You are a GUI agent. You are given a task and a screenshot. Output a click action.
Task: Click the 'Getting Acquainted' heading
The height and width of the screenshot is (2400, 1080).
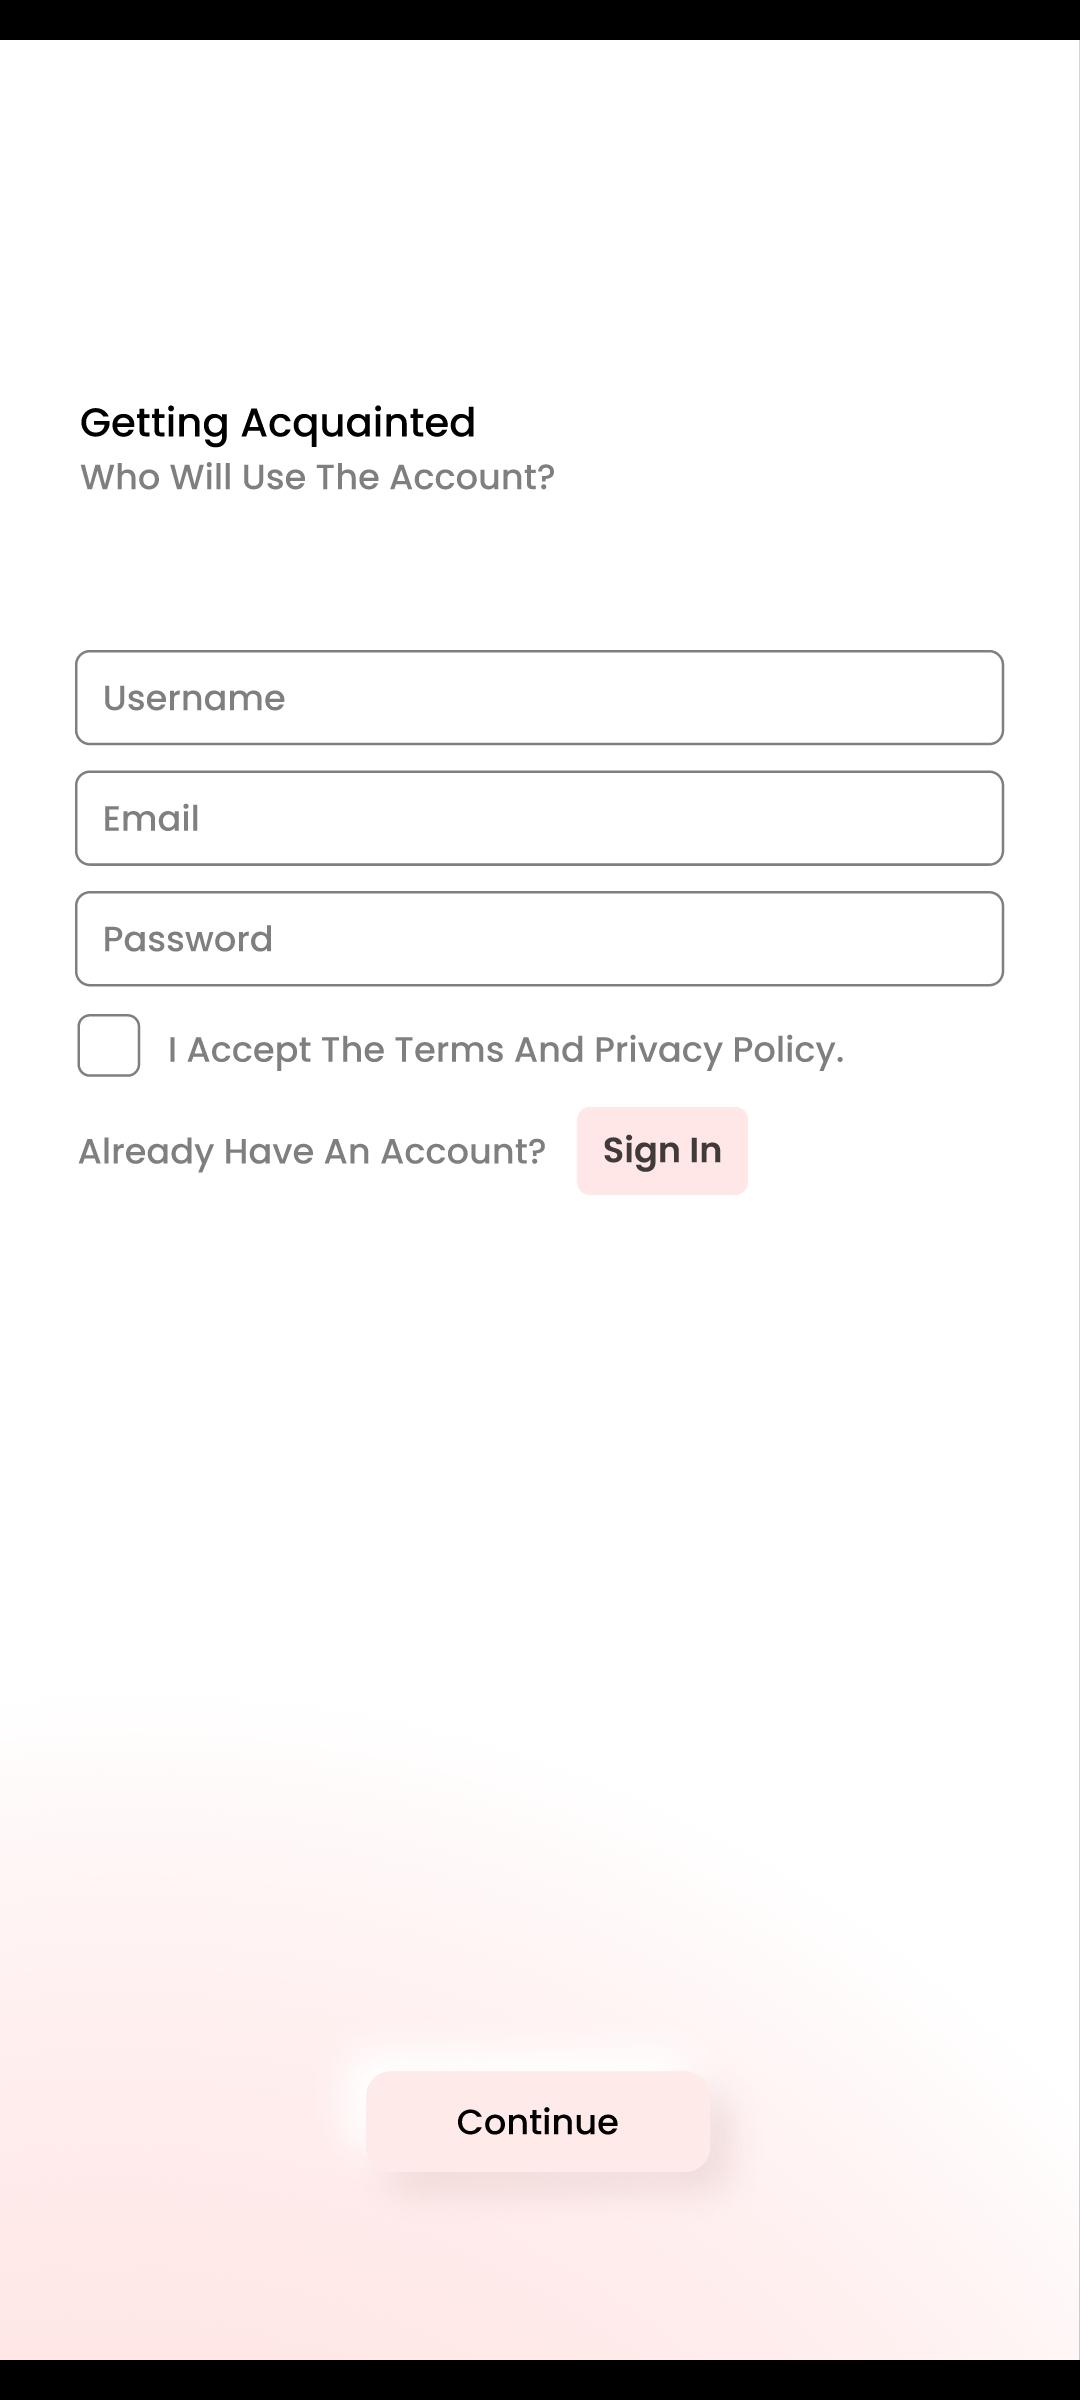pyautogui.click(x=278, y=422)
